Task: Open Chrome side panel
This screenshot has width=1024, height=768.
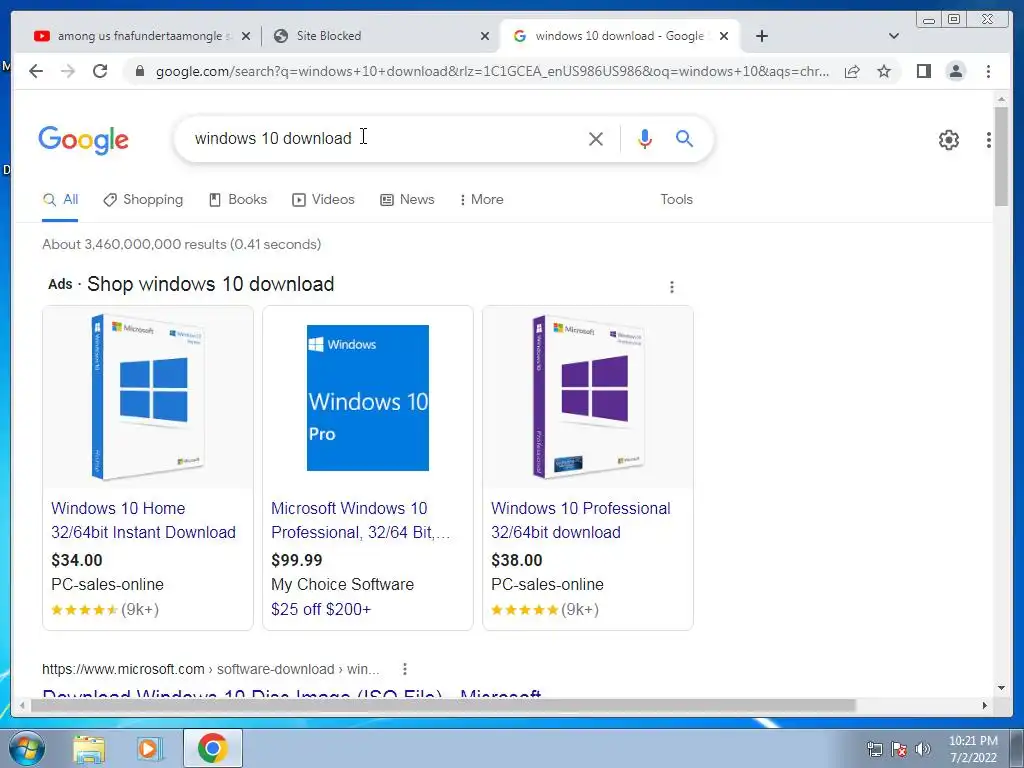Action: [923, 71]
